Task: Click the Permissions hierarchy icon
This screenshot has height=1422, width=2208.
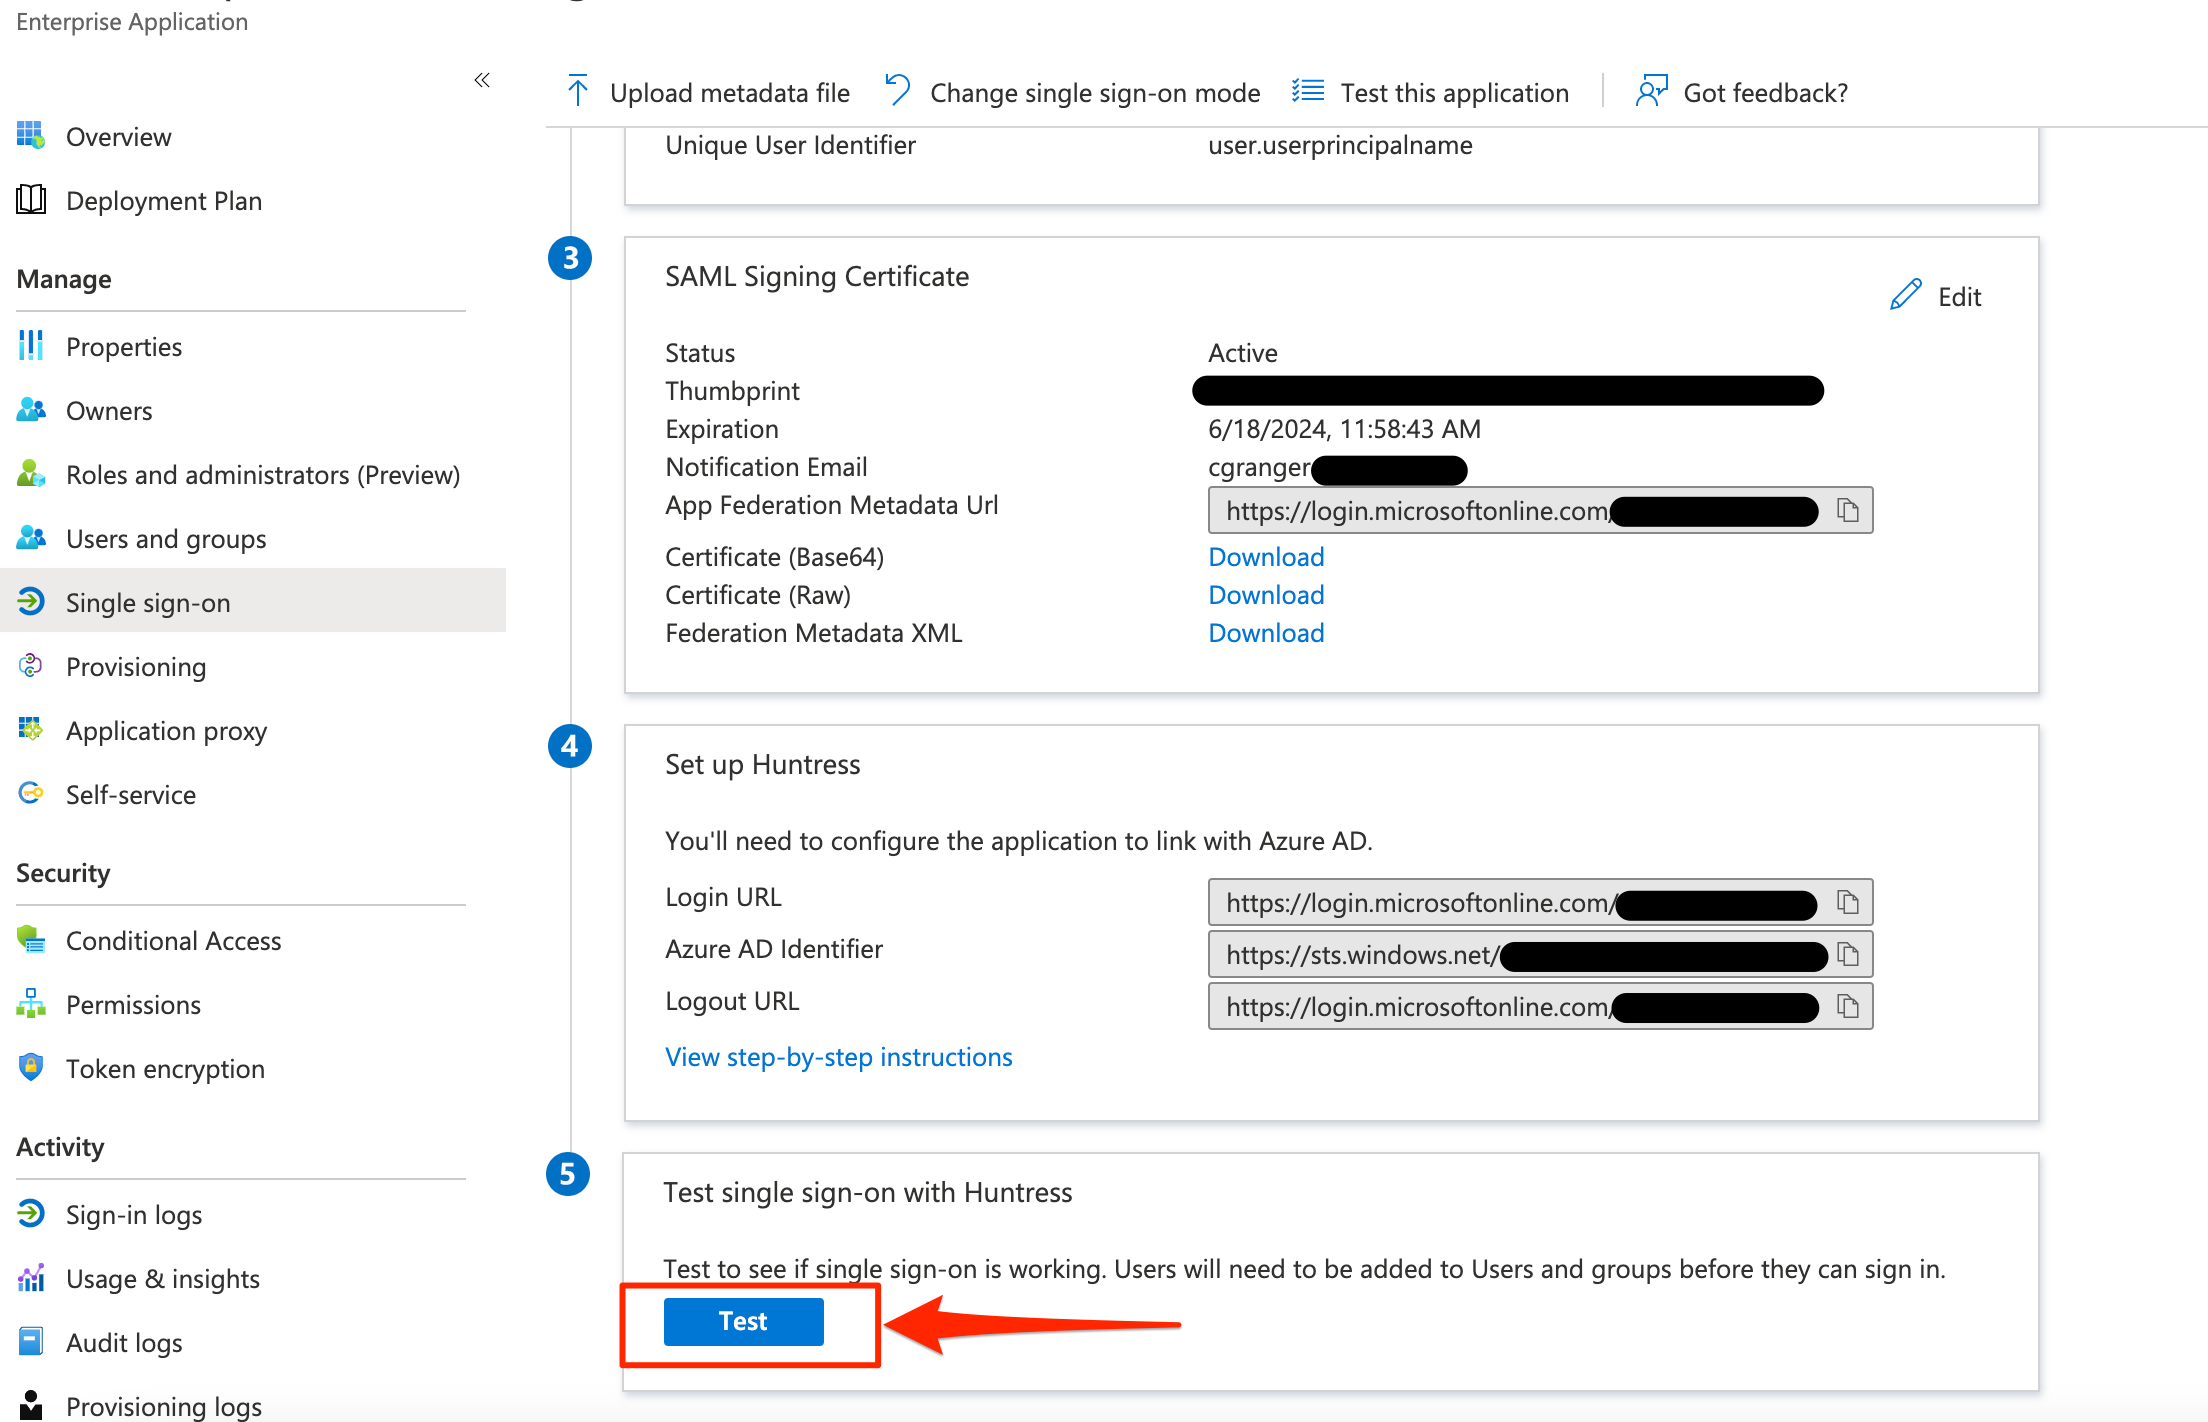Action: click(x=31, y=1003)
